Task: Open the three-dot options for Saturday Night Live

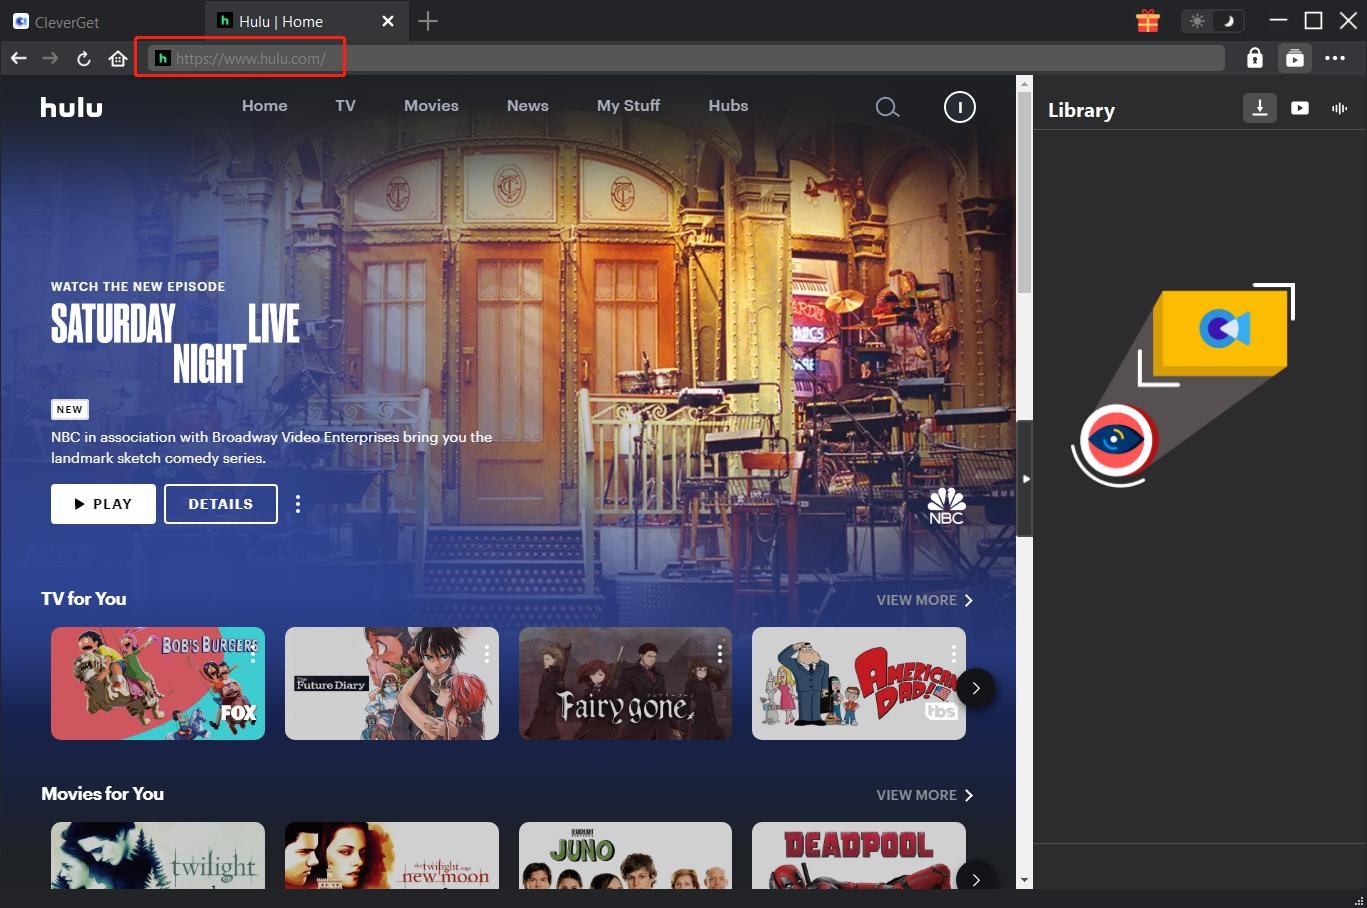Action: 297,503
